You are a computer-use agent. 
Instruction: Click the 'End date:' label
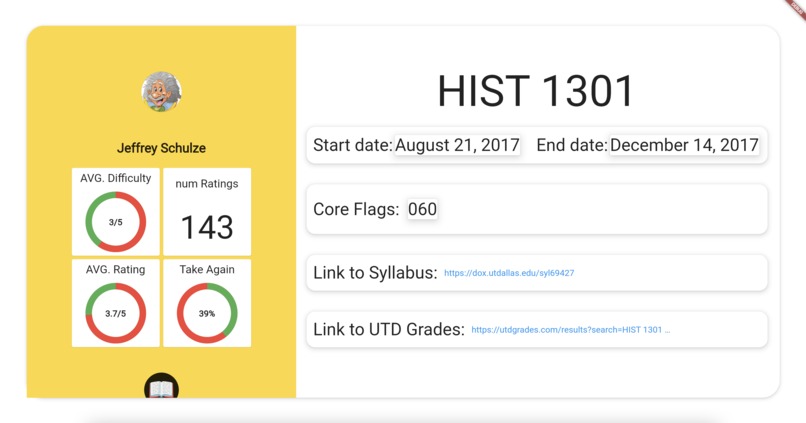[572, 145]
